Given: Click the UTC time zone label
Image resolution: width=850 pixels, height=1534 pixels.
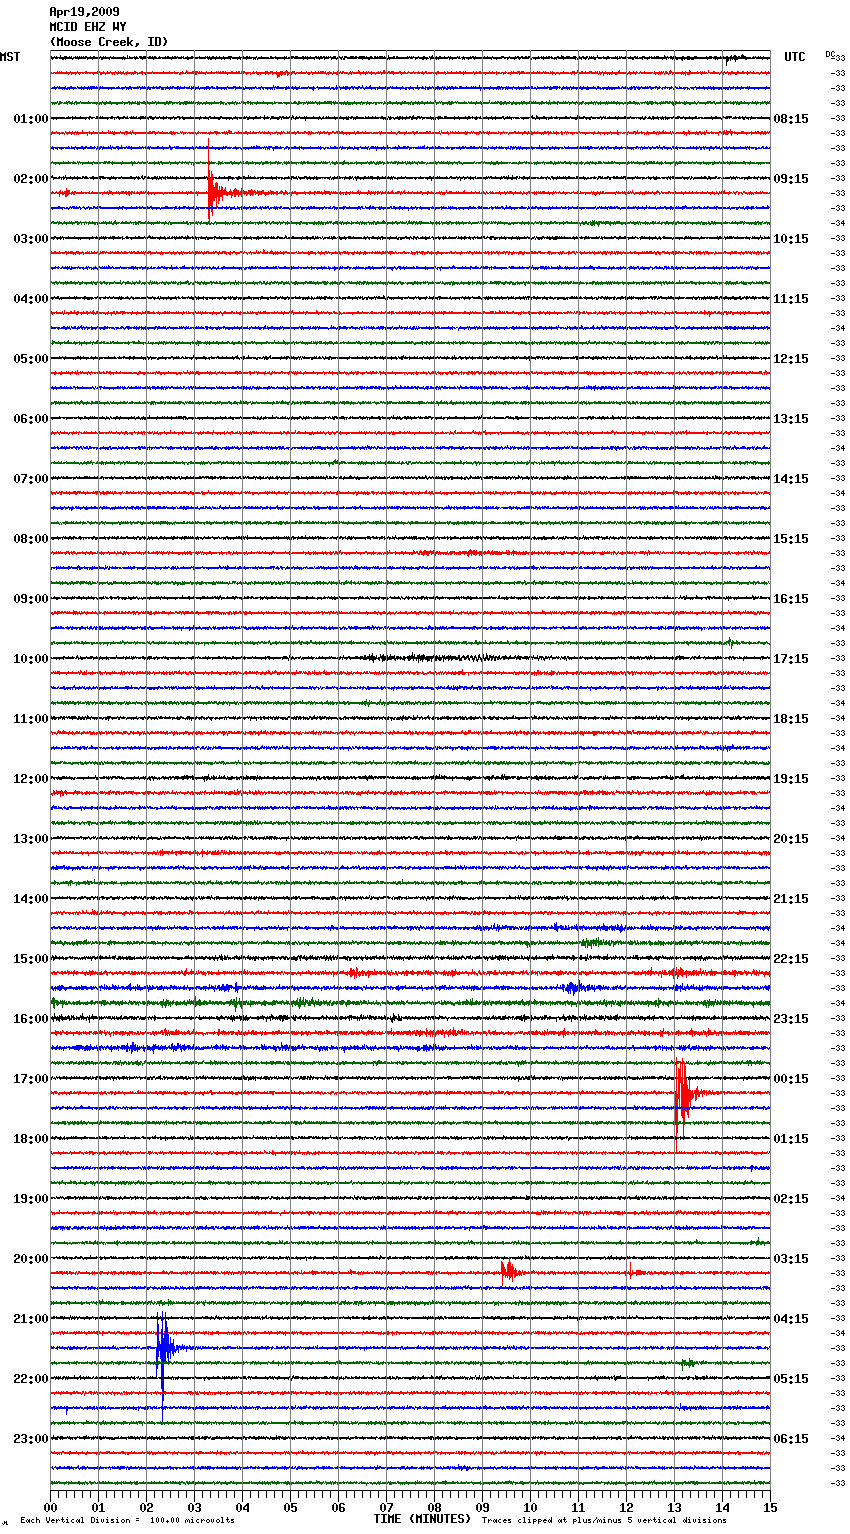Looking at the screenshot, I should (x=795, y=57).
